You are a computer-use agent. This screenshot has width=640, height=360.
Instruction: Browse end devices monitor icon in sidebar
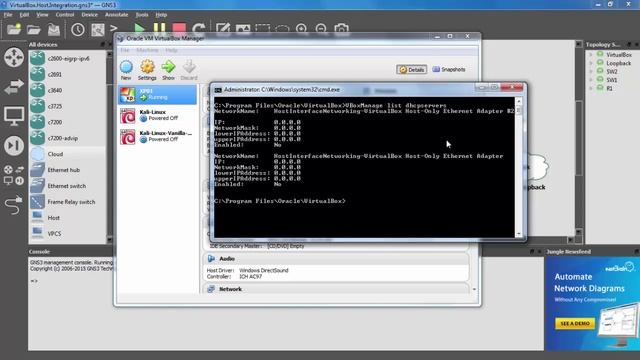point(14,116)
